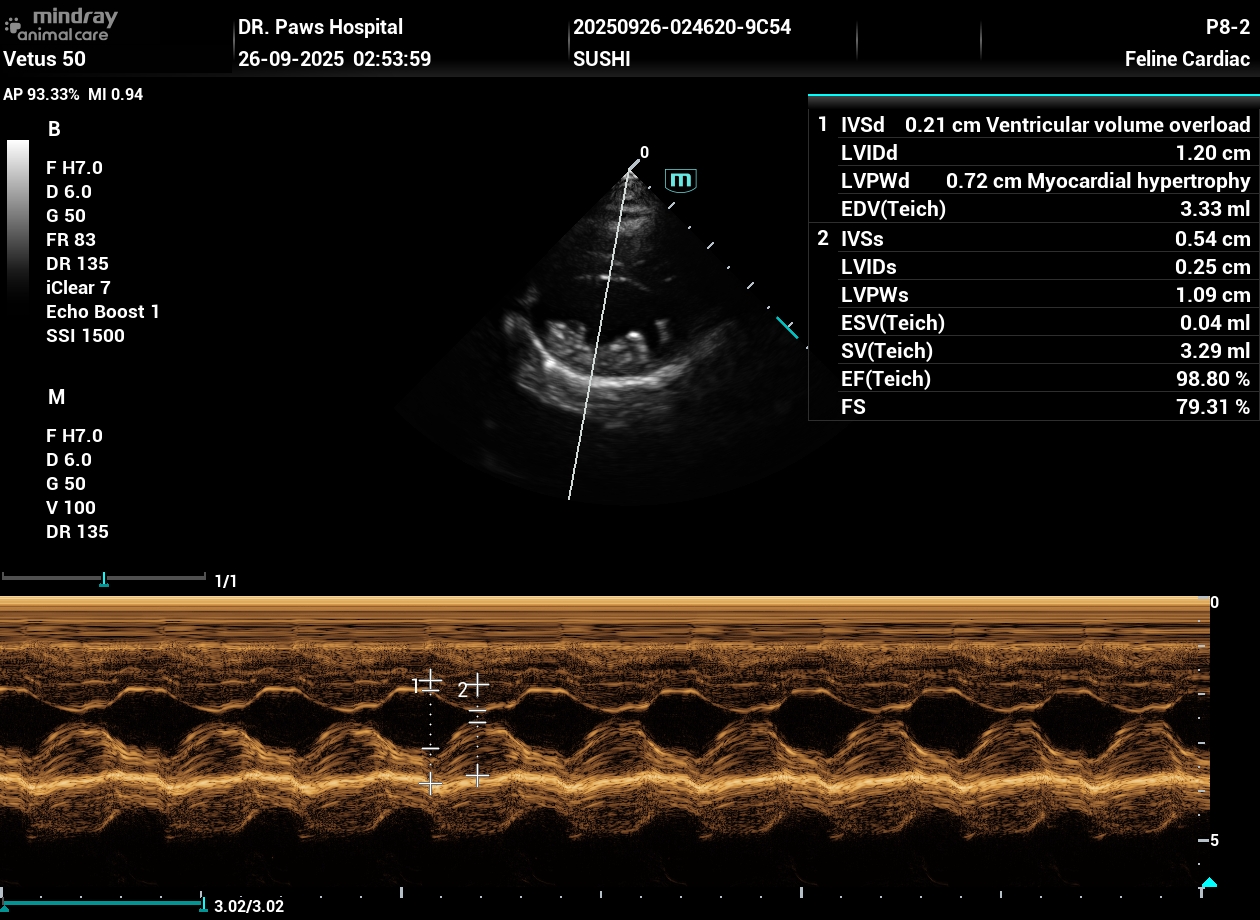Select the LVIDd measurement row
Screen dimensions: 1260x920
pos(1030,153)
